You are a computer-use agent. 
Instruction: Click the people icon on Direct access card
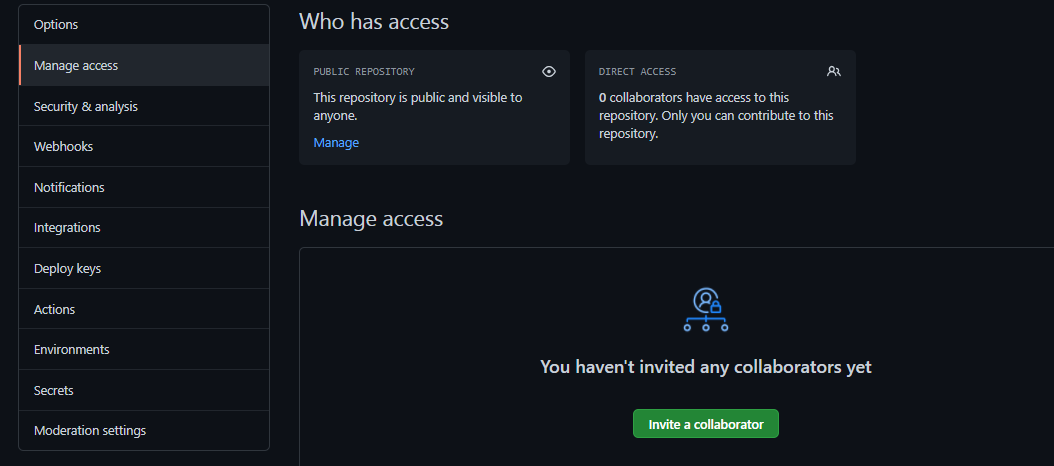point(834,71)
